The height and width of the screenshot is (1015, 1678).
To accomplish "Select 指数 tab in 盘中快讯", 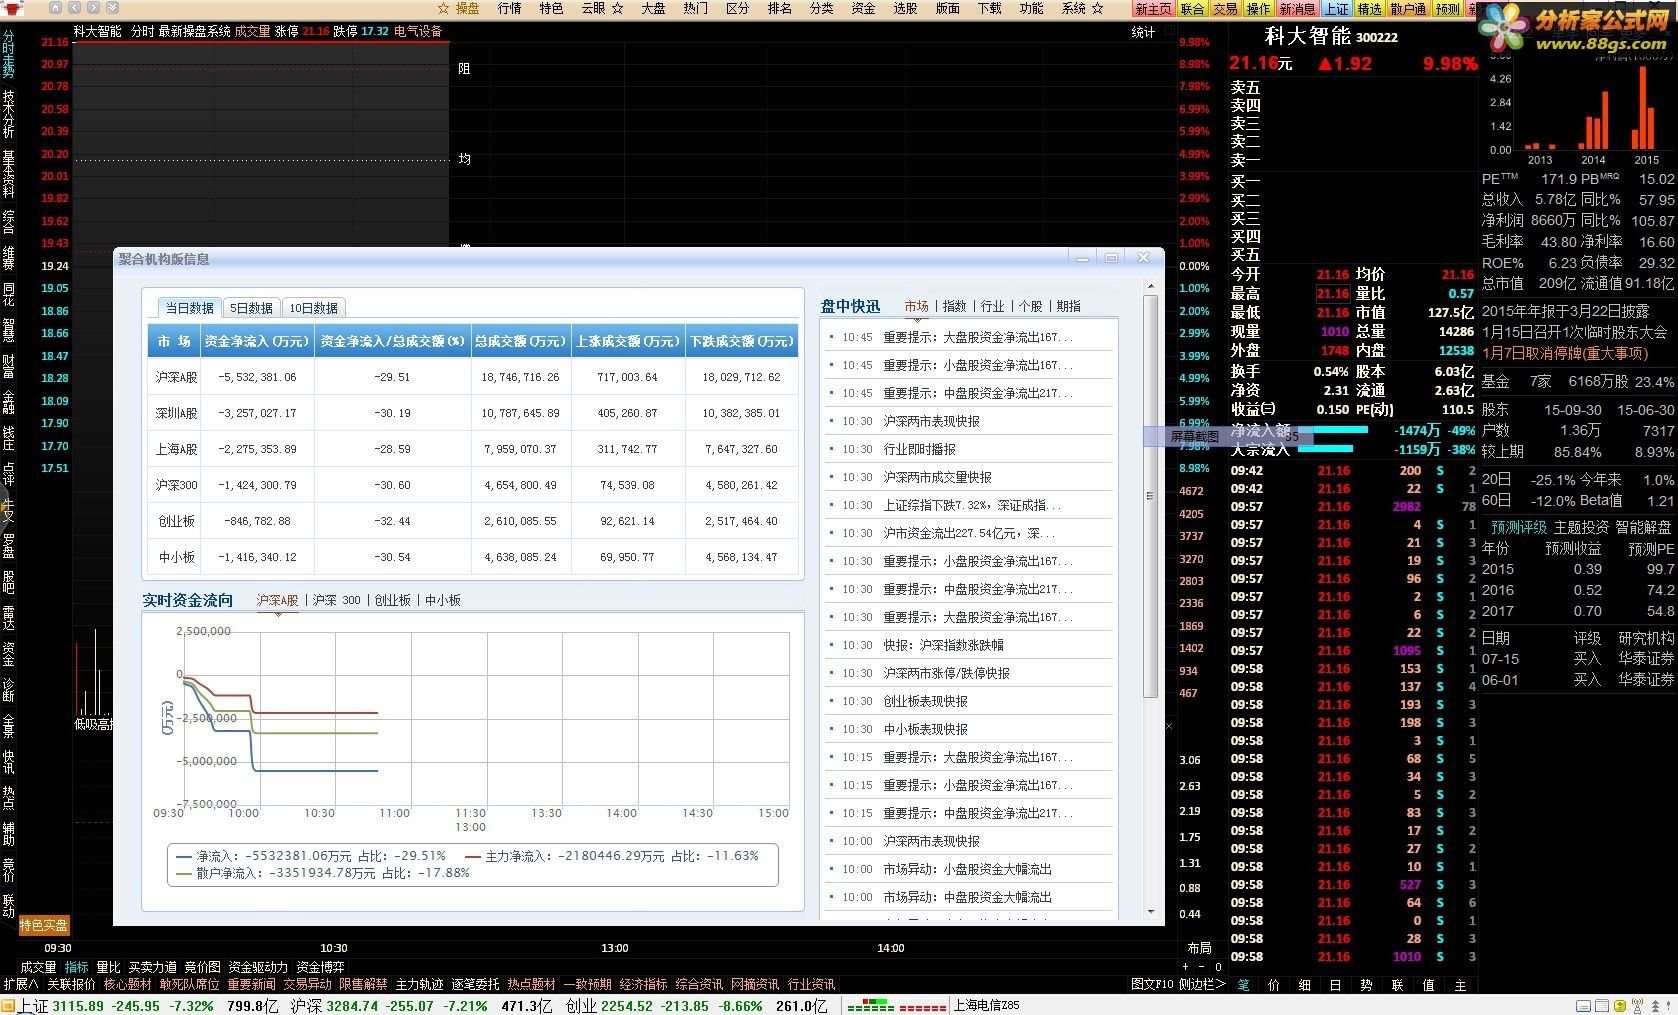I will [x=955, y=306].
